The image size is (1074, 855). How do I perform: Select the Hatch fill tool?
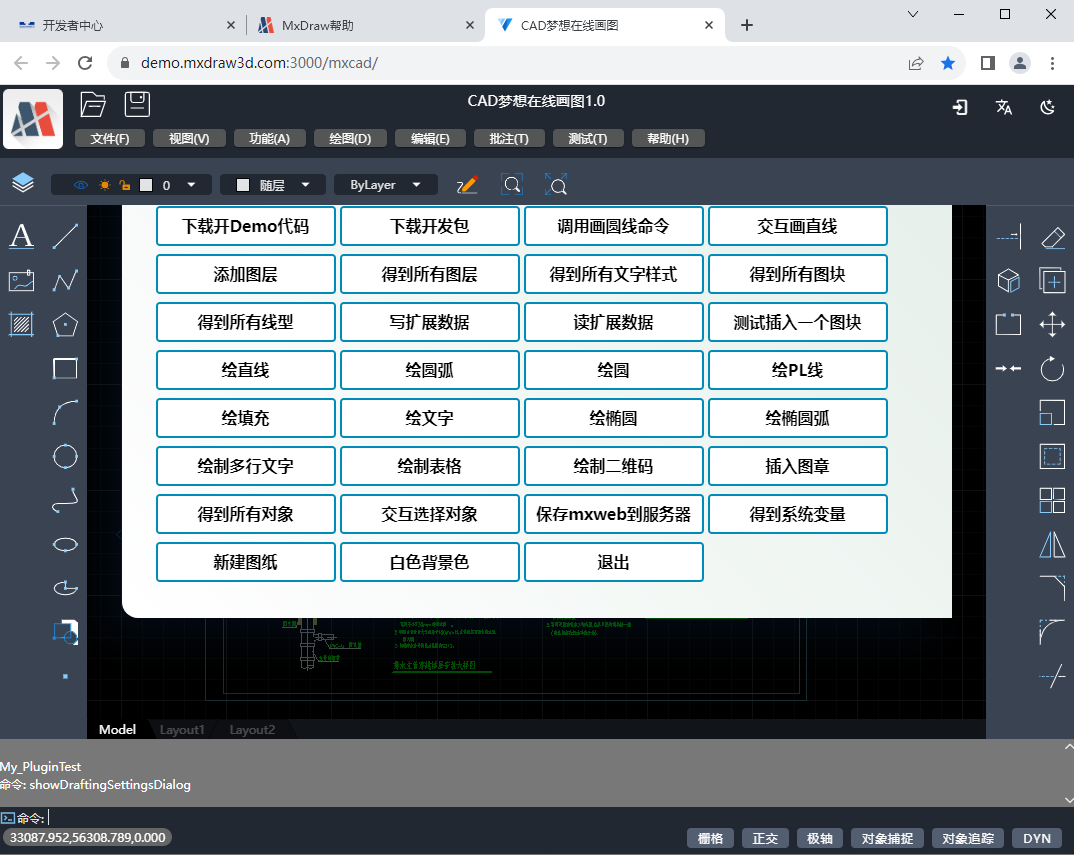(21, 324)
